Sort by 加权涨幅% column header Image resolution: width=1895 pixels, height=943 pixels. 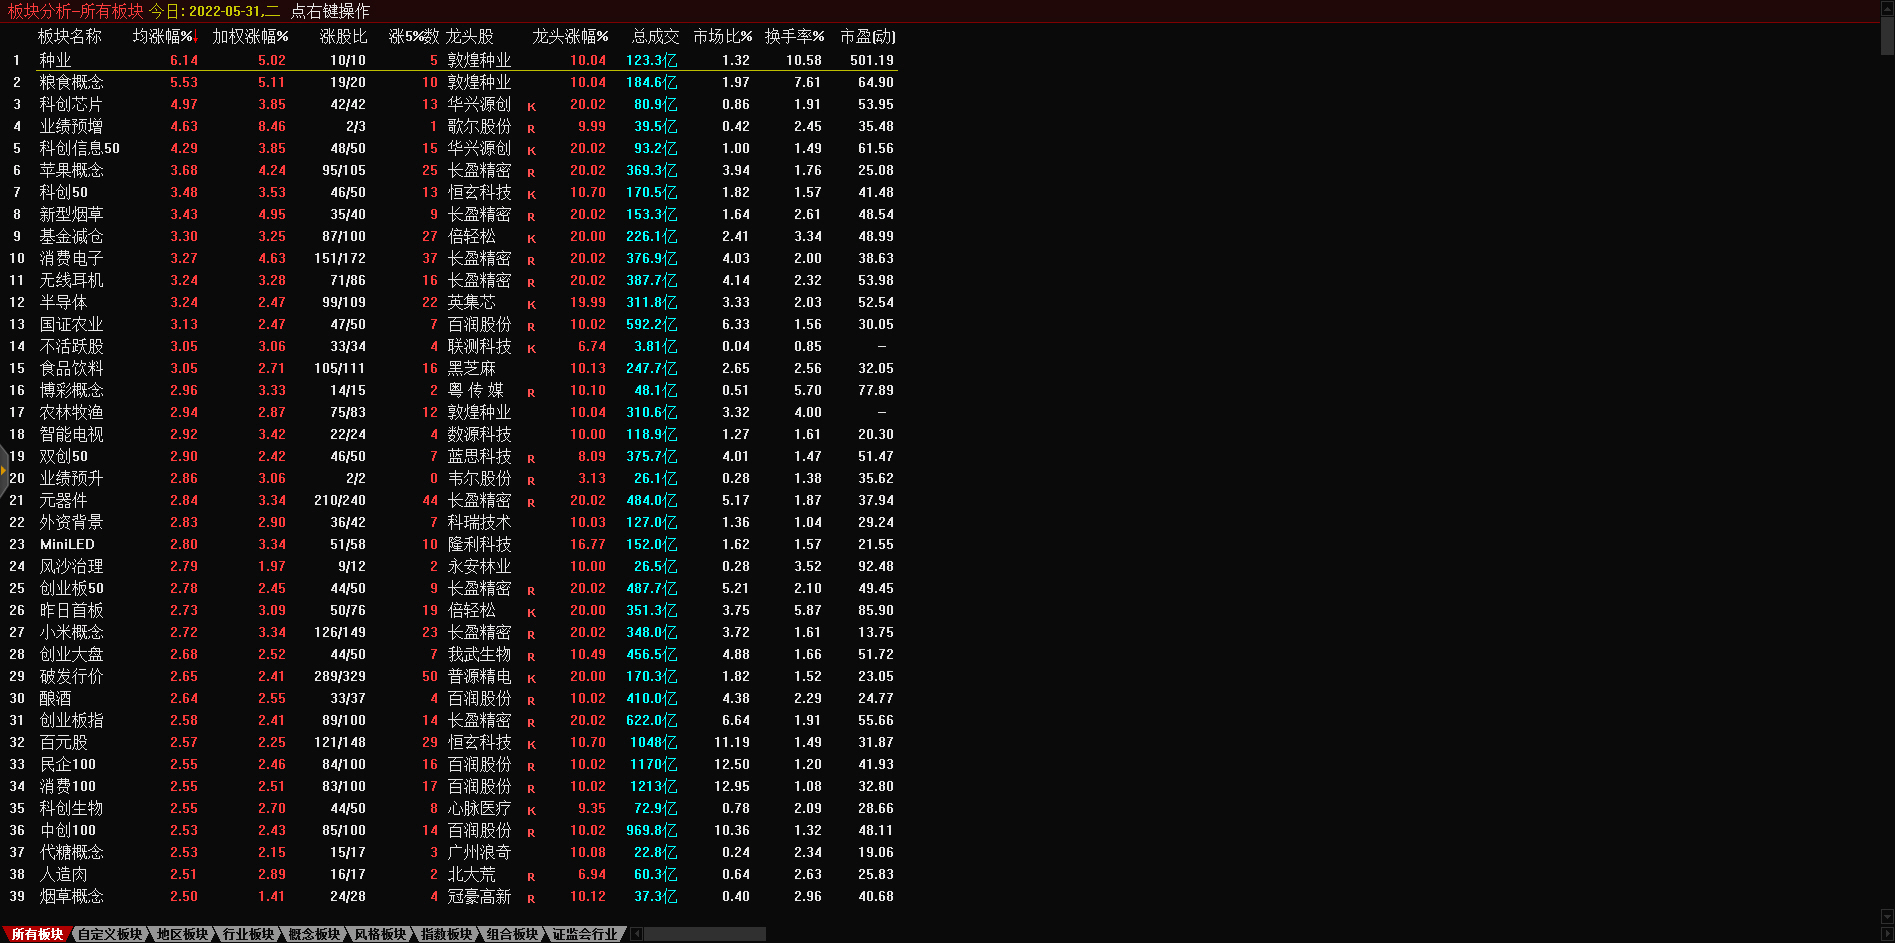[x=250, y=36]
